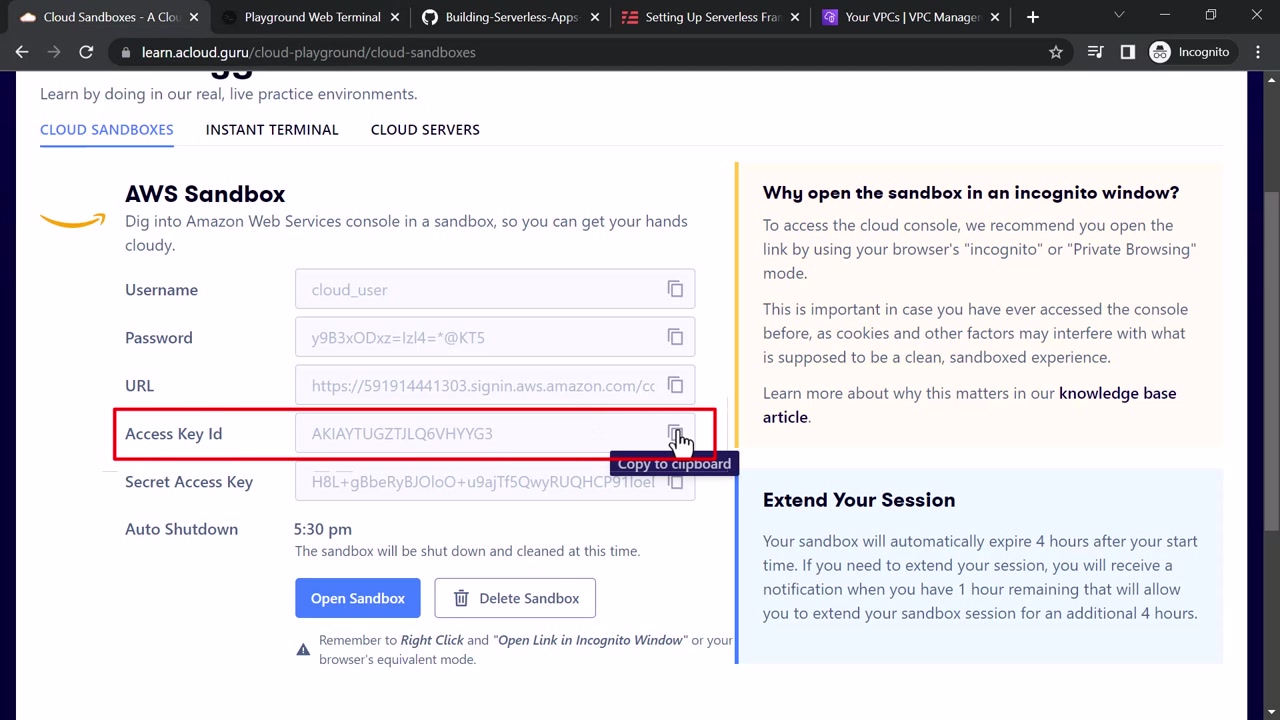Select the Instant Terminal section tab
1280x720 pixels.
pyautogui.click(x=272, y=130)
